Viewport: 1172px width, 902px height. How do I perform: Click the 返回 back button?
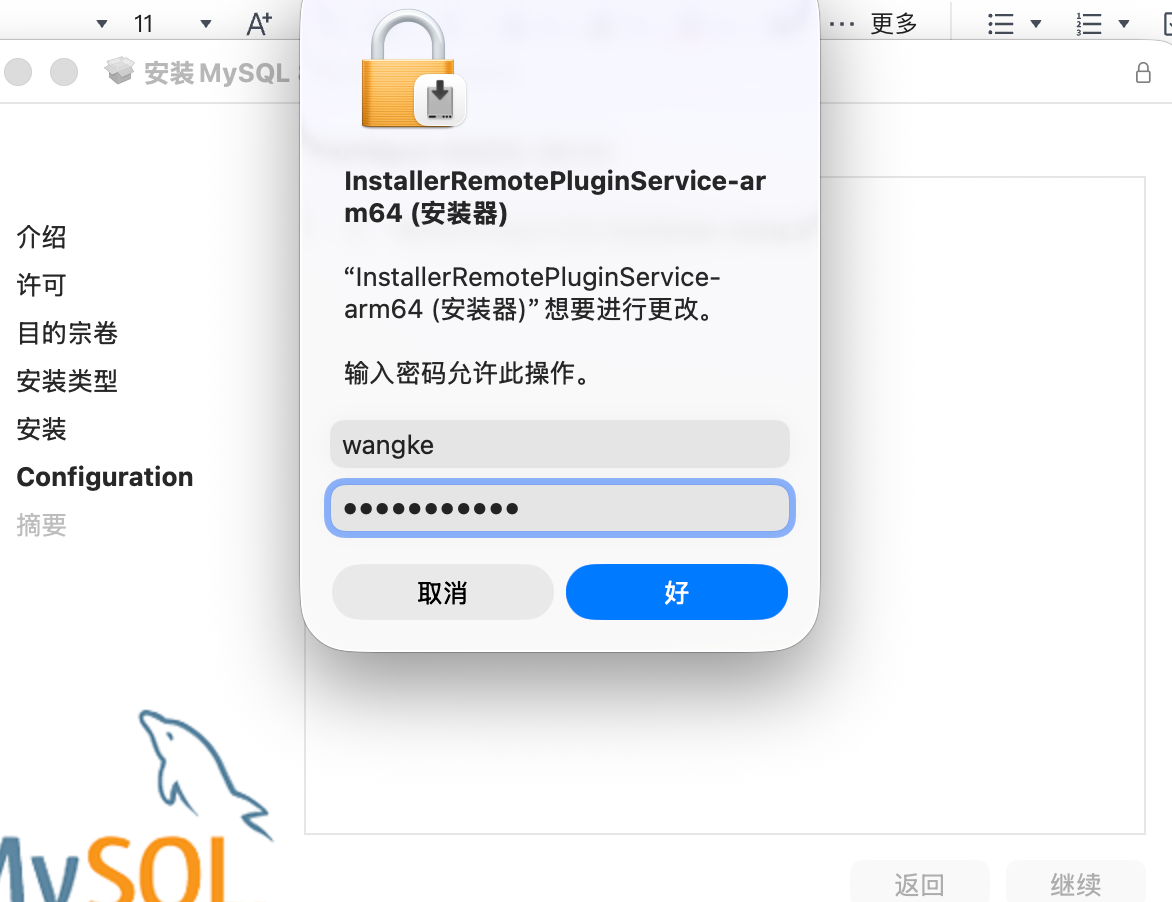[919, 884]
